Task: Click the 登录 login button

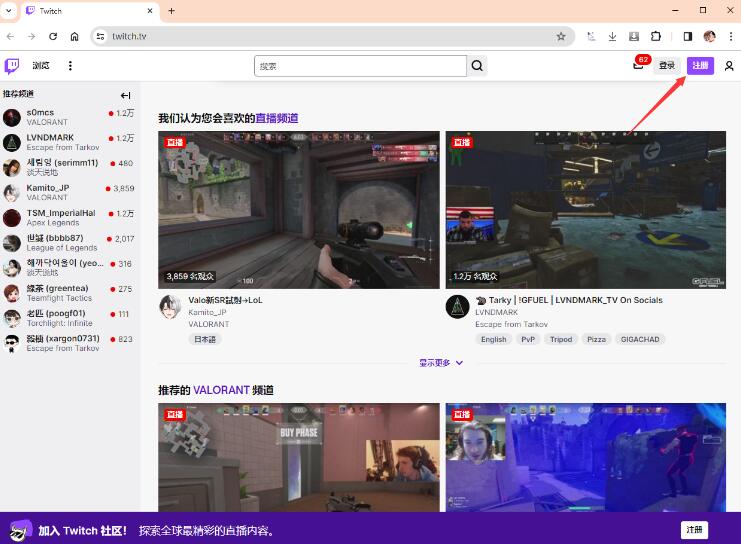Action: tap(667, 66)
